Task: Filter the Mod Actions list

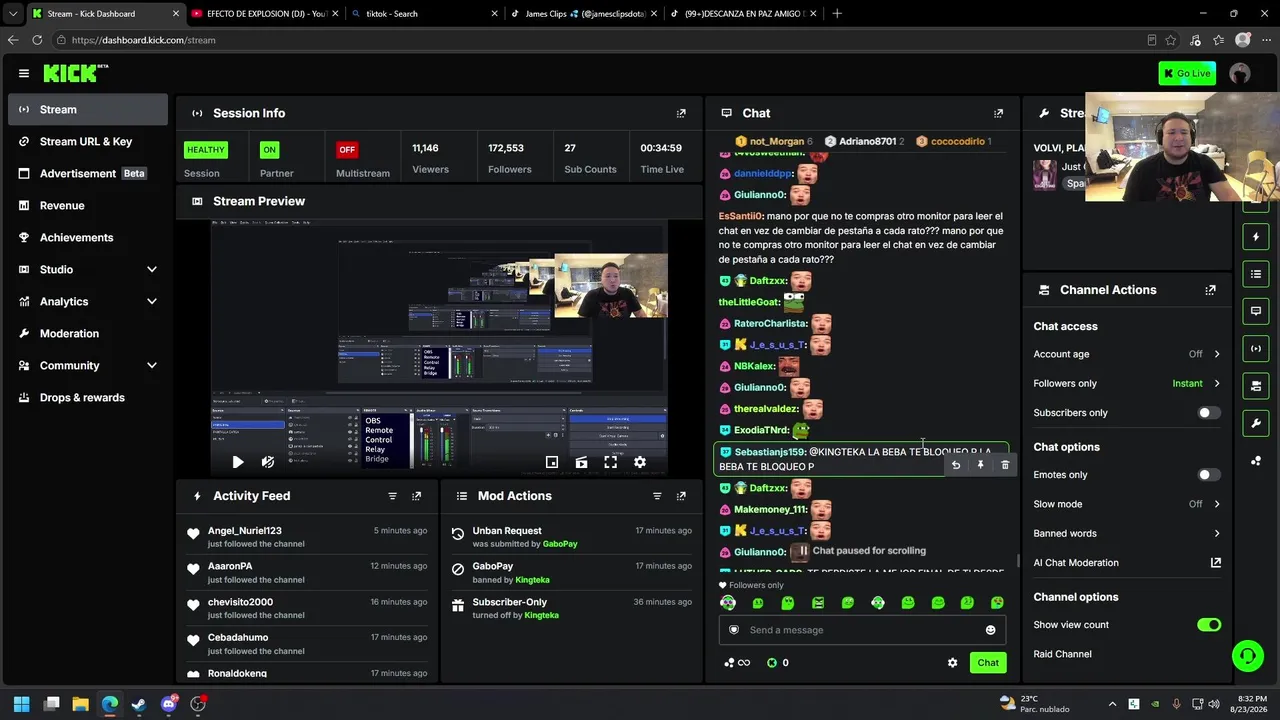Action: (657, 496)
